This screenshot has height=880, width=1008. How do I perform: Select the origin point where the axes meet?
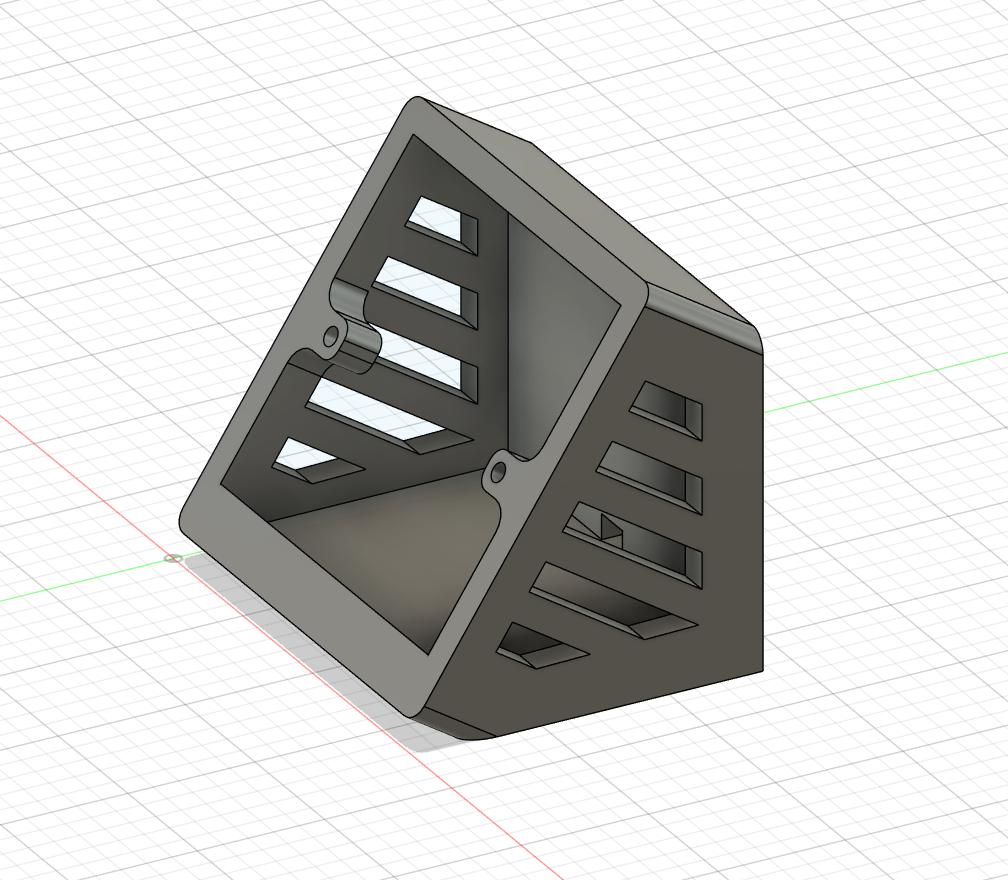[173, 558]
